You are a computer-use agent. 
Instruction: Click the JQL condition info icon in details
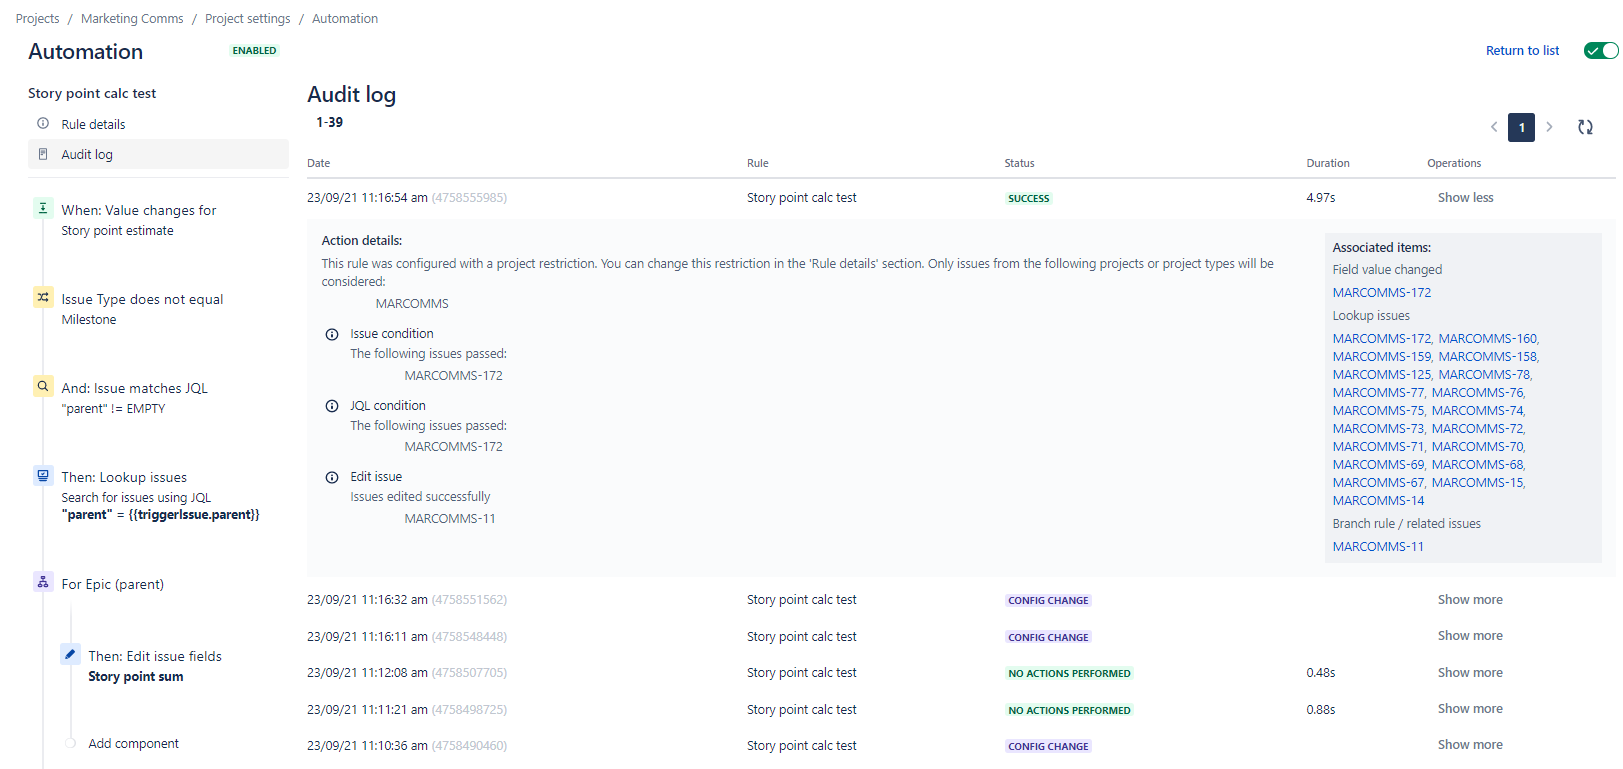[332, 406]
